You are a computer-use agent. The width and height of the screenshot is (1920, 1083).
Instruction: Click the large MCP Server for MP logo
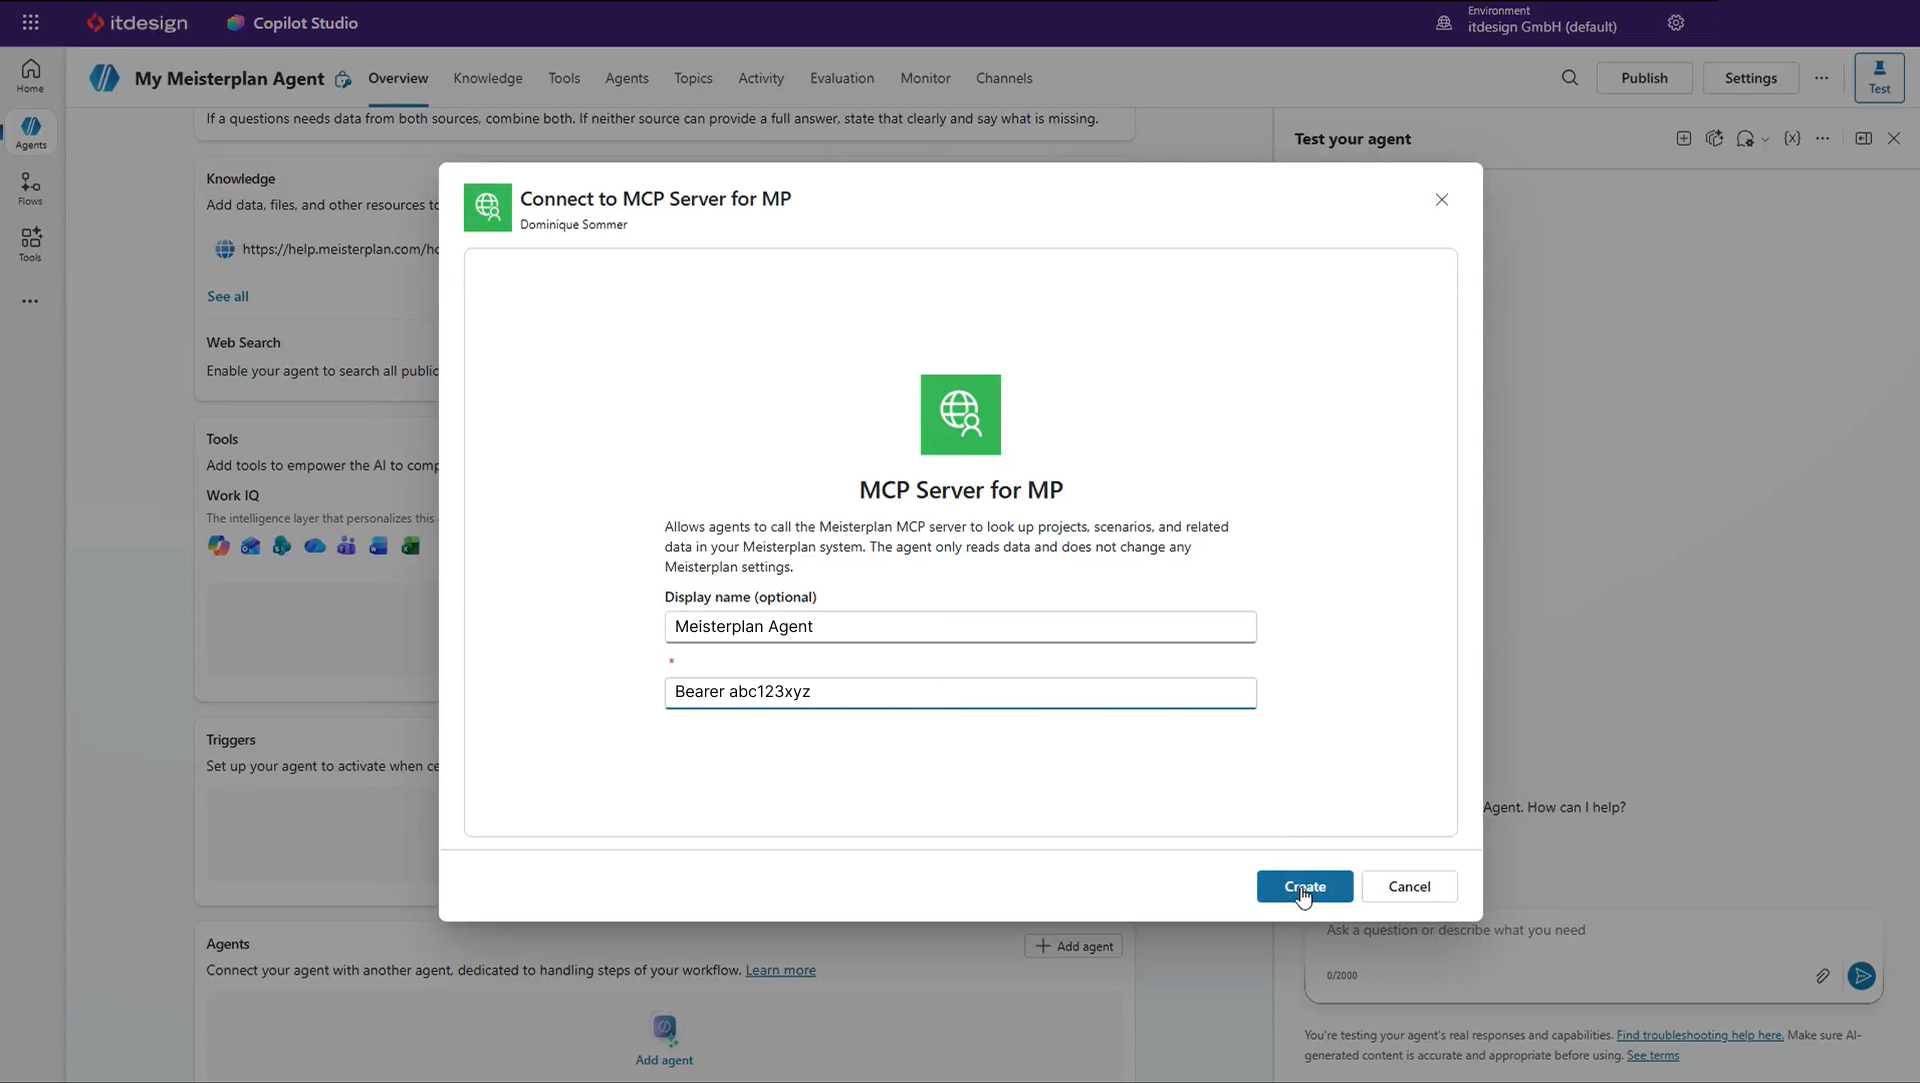point(961,415)
